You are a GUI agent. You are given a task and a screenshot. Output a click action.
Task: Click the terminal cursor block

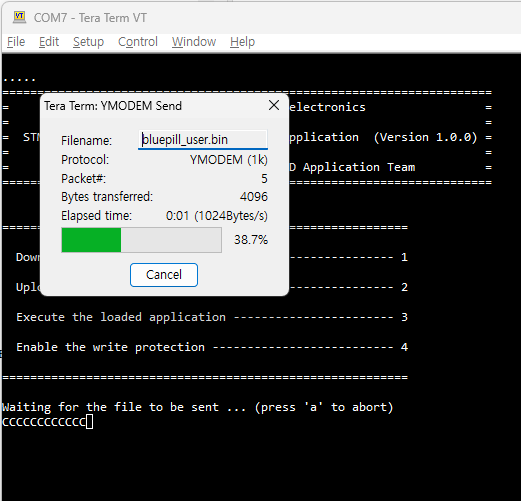click(89, 422)
